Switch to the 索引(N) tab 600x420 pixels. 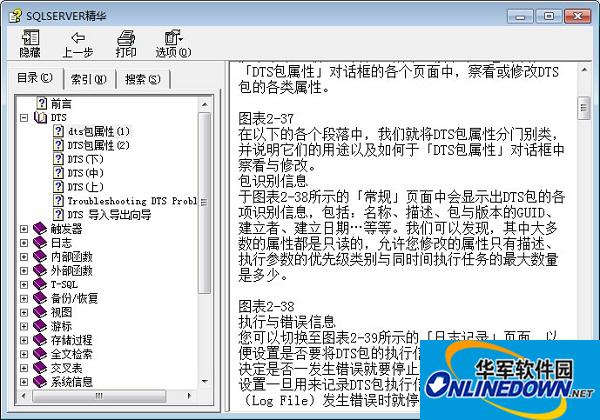click(89, 80)
